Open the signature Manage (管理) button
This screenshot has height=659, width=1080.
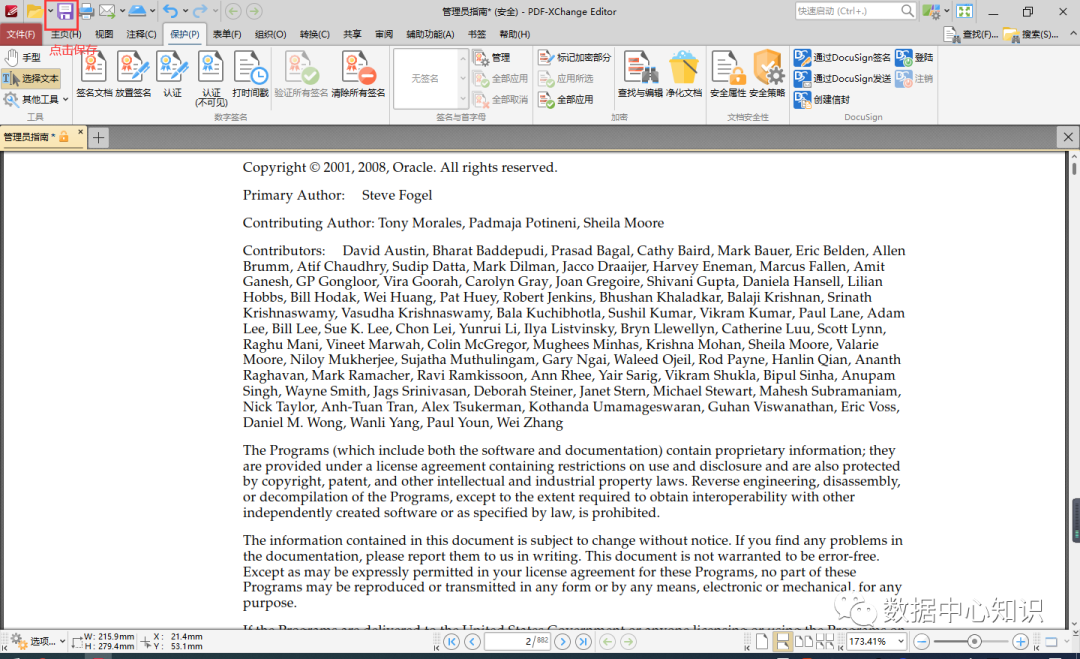(492, 57)
